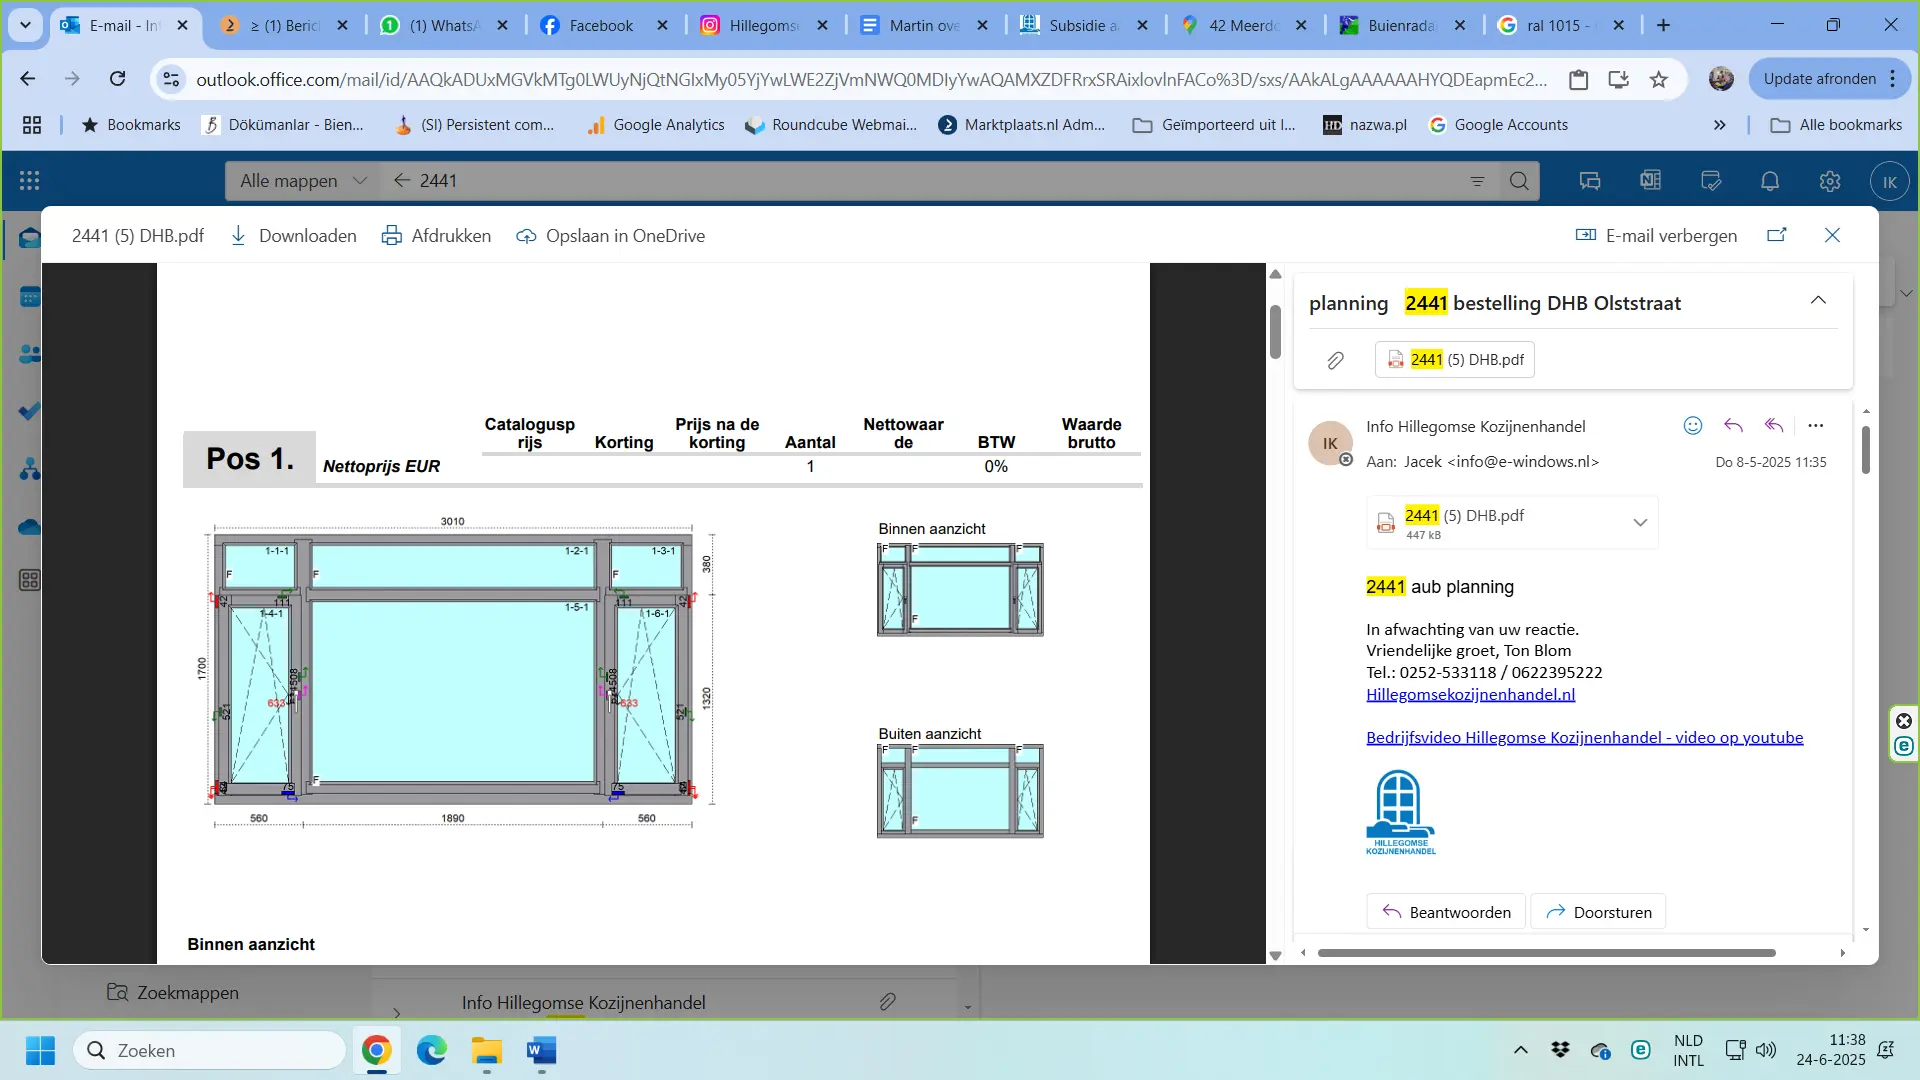Screen dimensions: 1920x1080
Task: Open the Alle mappen folder dropdown
Action: pos(303,181)
